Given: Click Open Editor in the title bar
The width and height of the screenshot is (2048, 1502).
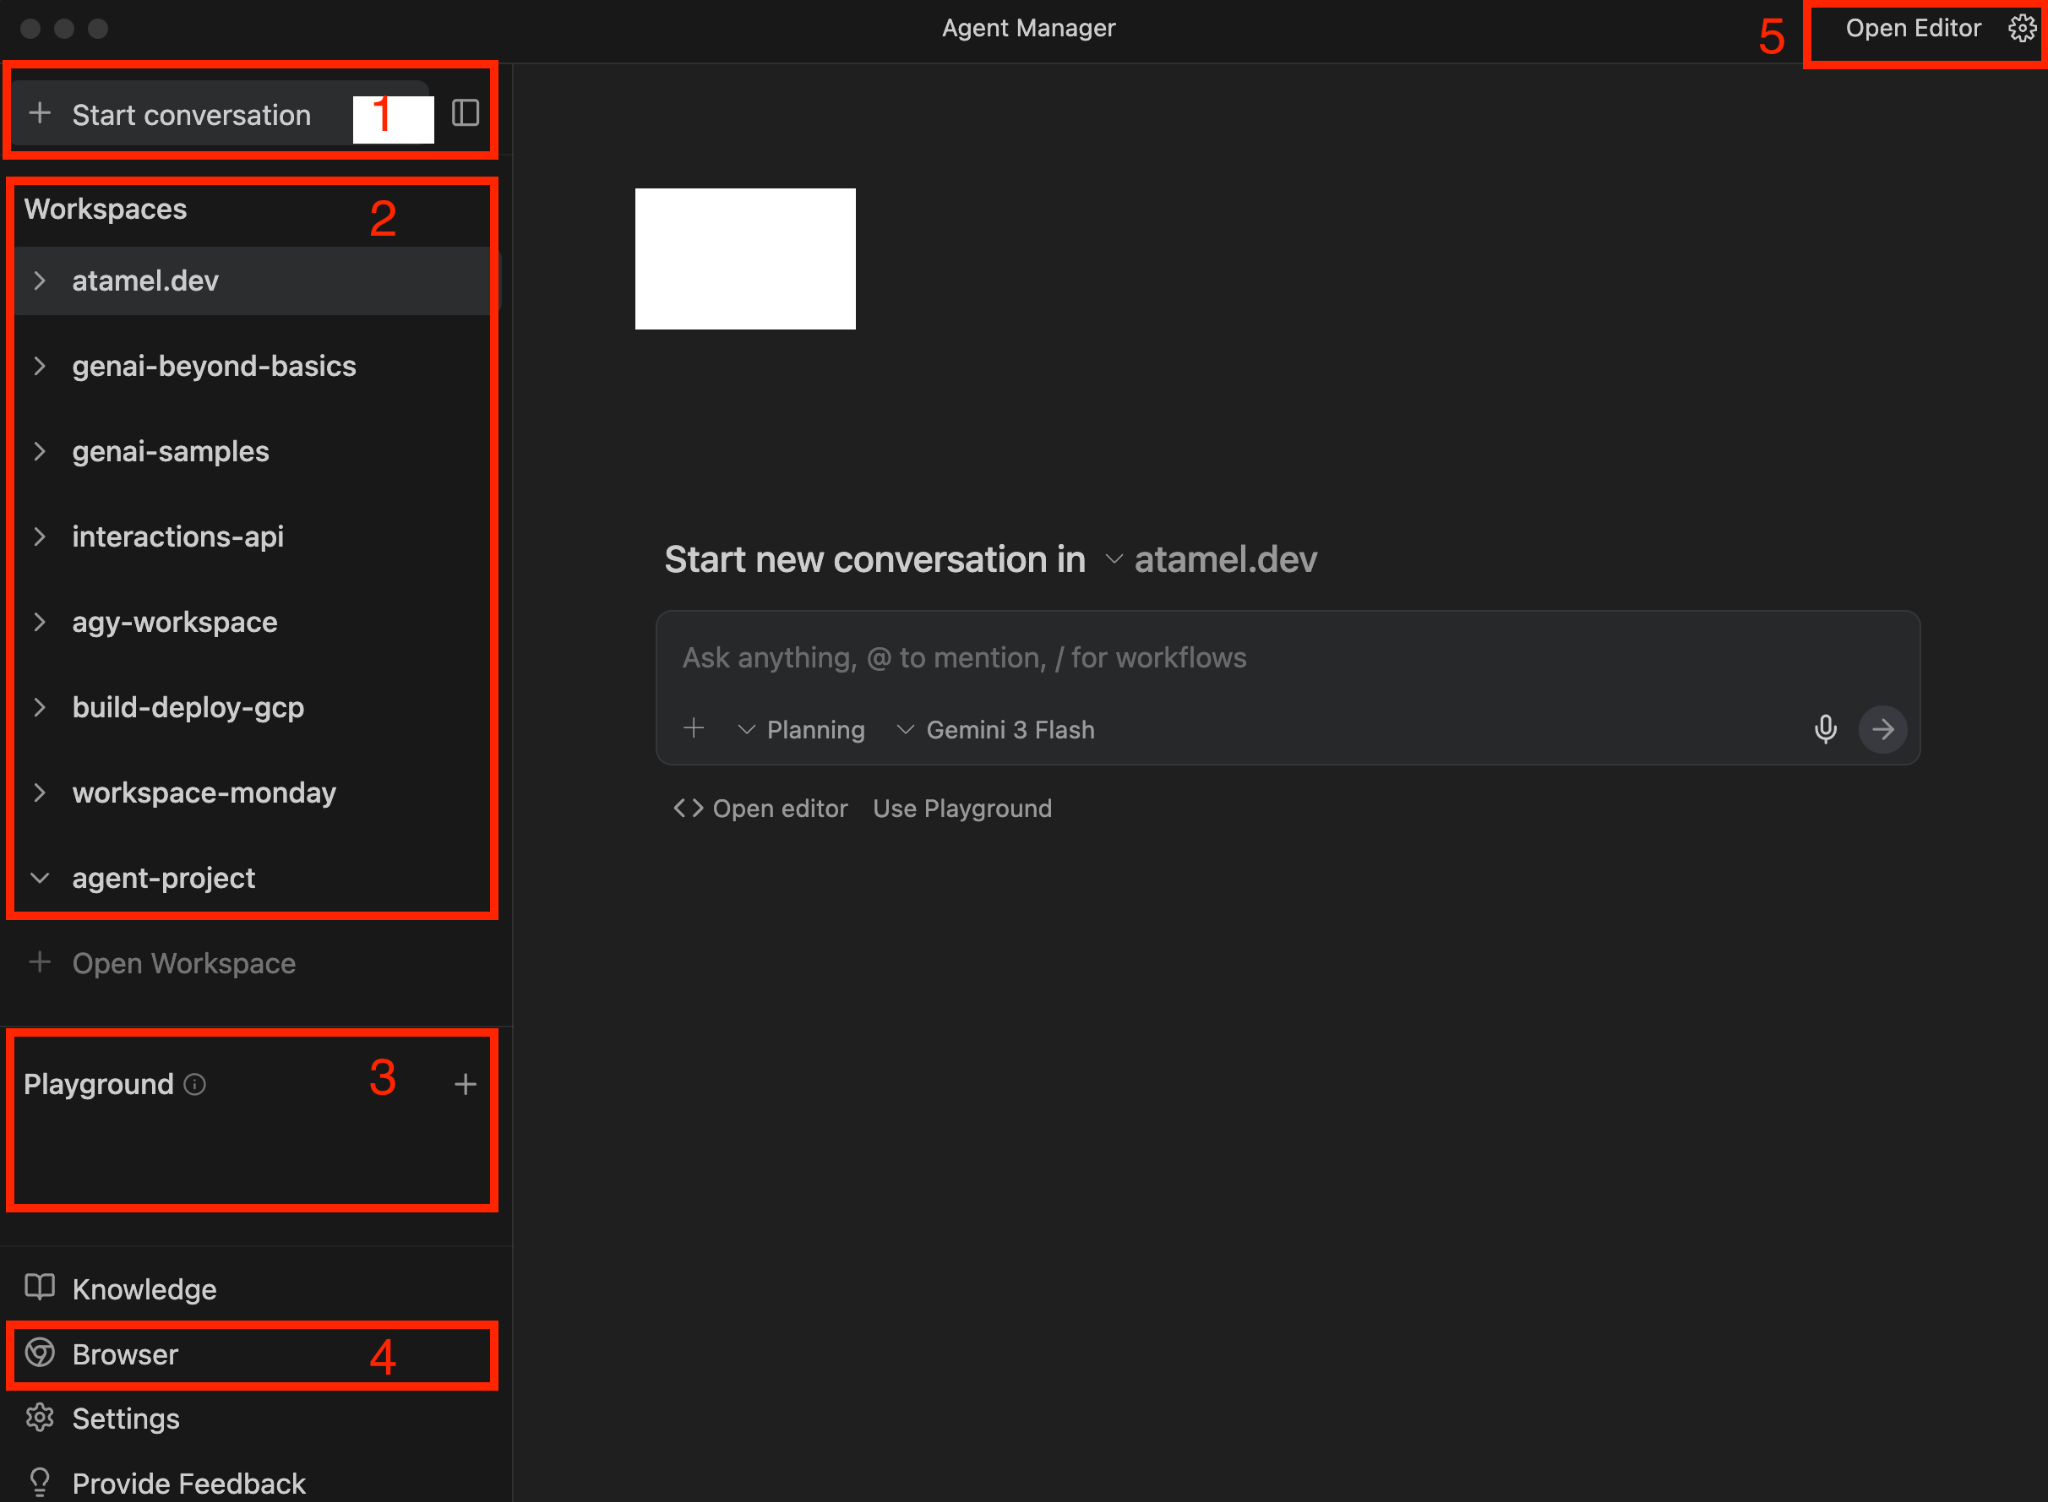Looking at the screenshot, I should click(1912, 28).
